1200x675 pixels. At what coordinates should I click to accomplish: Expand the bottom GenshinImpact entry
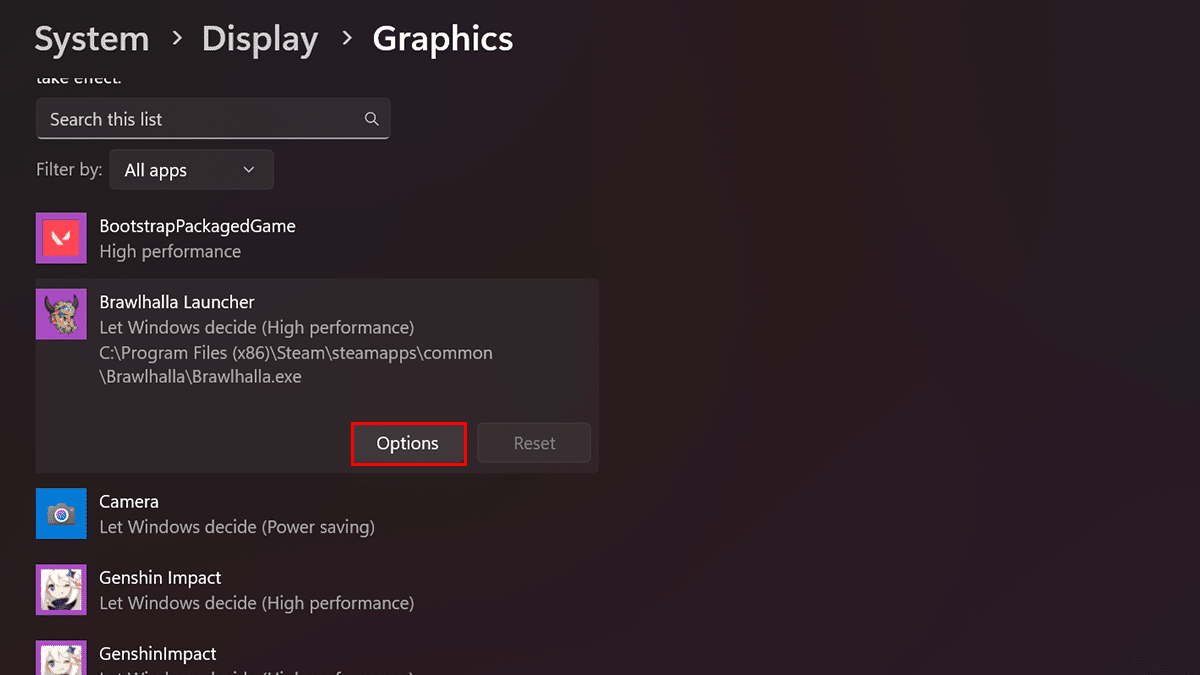click(x=157, y=654)
